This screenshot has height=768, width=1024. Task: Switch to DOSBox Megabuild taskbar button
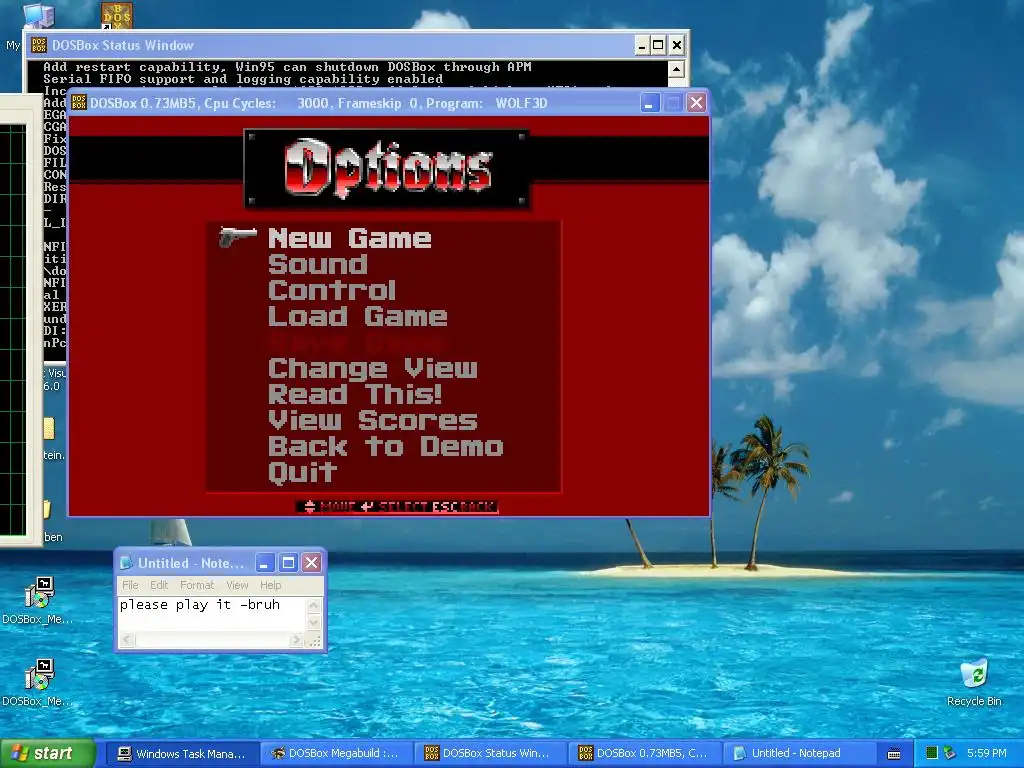click(336, 754)
